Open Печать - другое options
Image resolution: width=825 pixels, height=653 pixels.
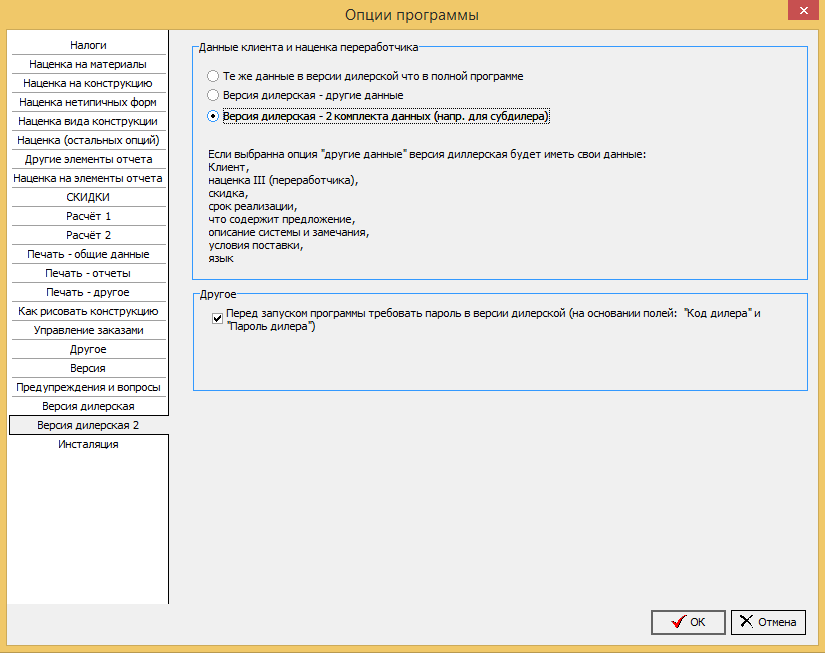pos(88,292)
